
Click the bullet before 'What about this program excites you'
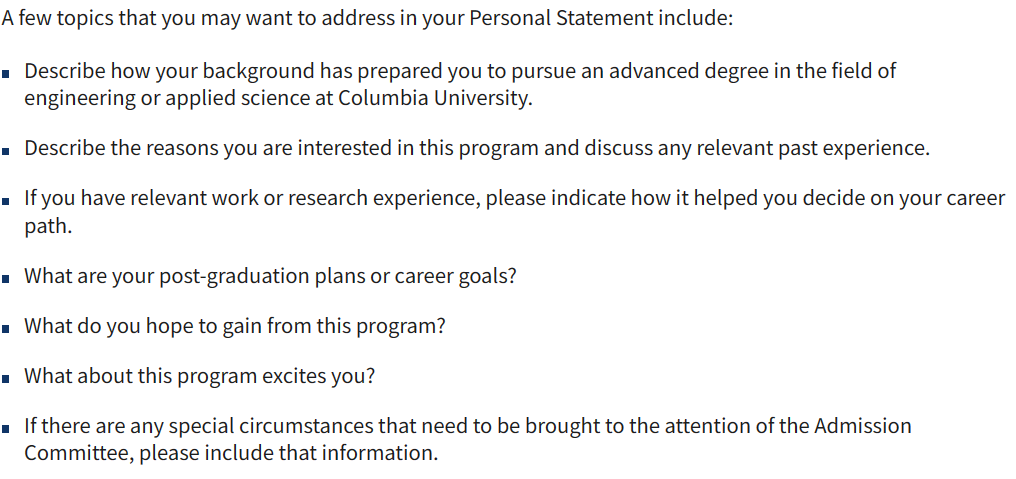pos(6,379)
